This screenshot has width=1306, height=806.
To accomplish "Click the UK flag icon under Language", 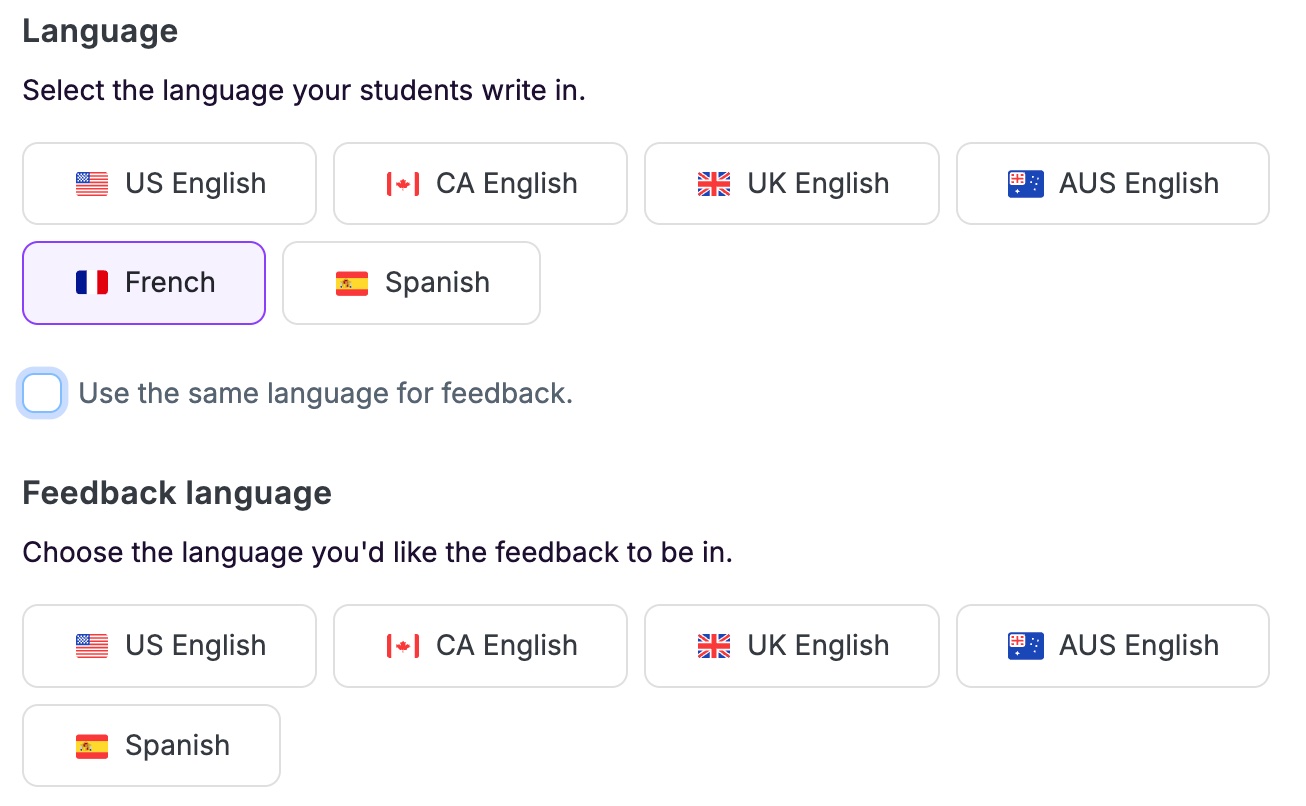I will coord(714,184).
